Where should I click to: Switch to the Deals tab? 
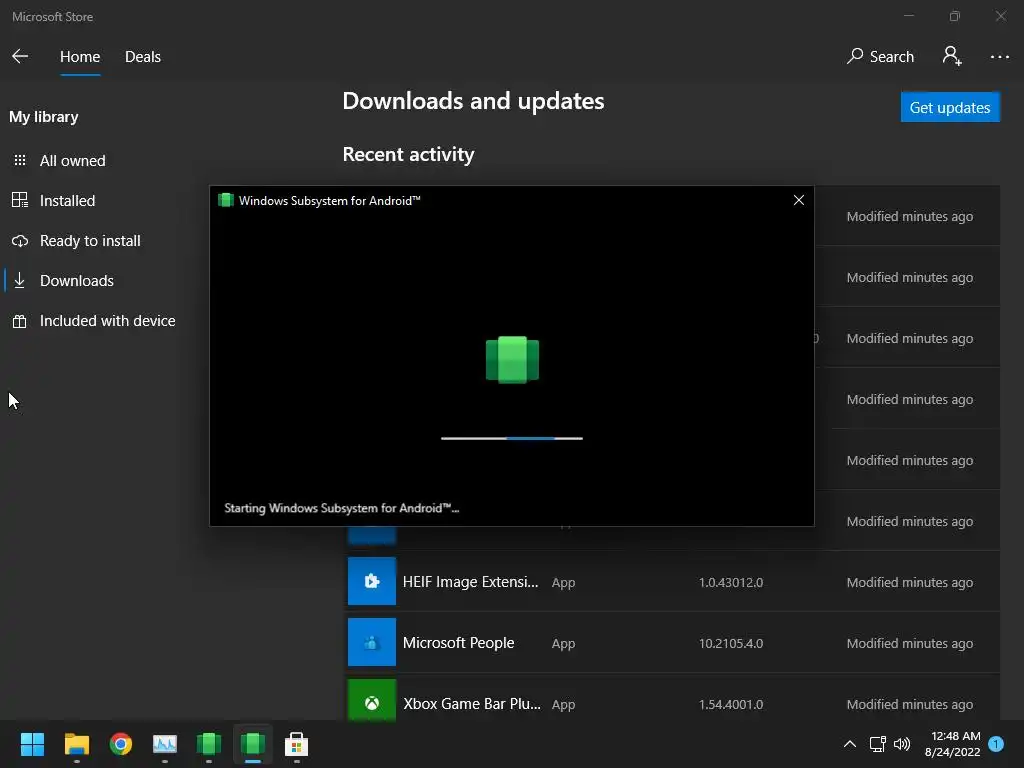tap(143, 57)
